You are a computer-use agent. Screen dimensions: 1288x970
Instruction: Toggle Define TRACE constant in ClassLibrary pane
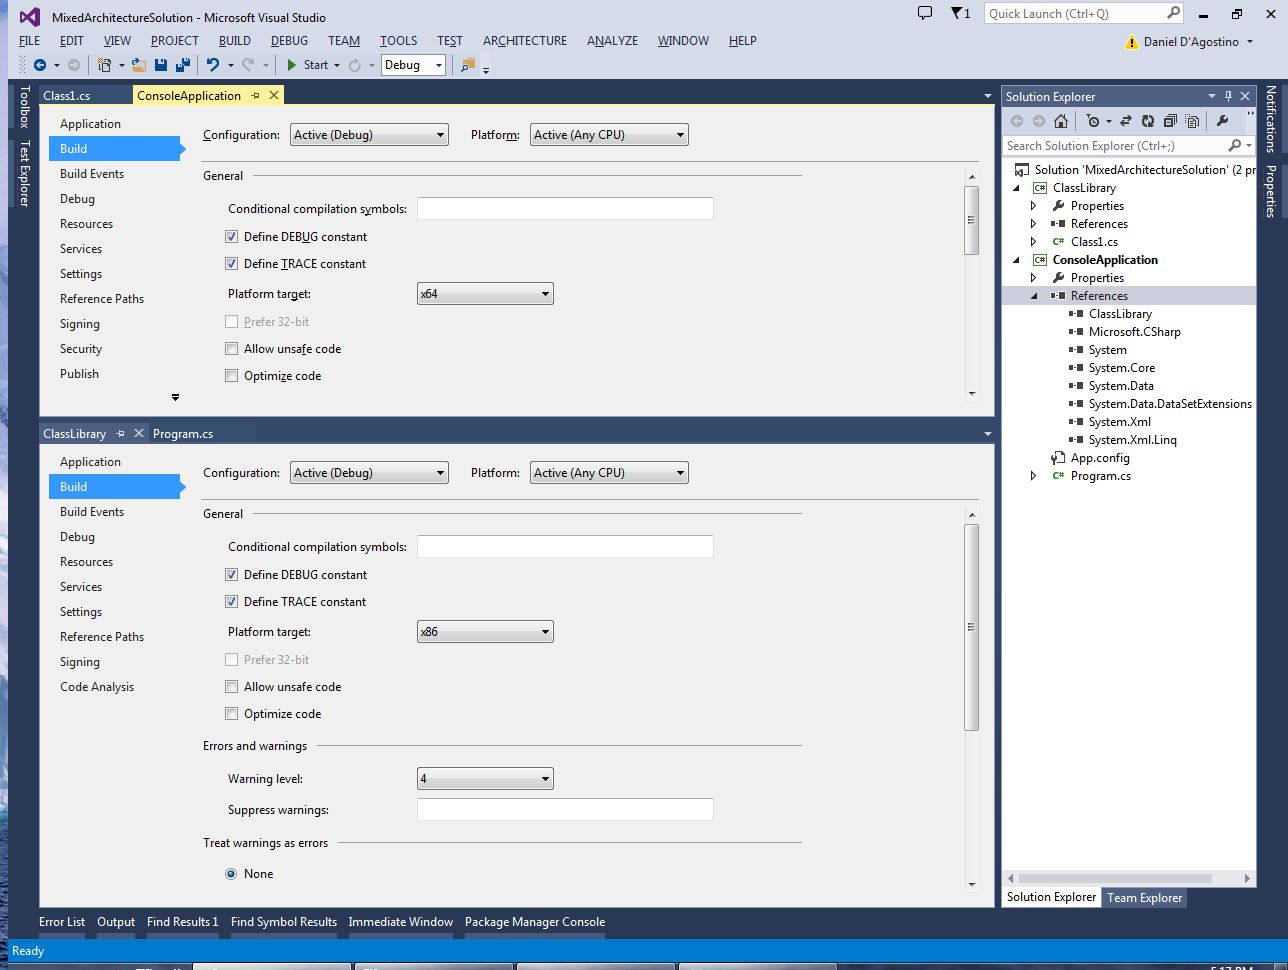pyautogui.click(x=232, y=602)
